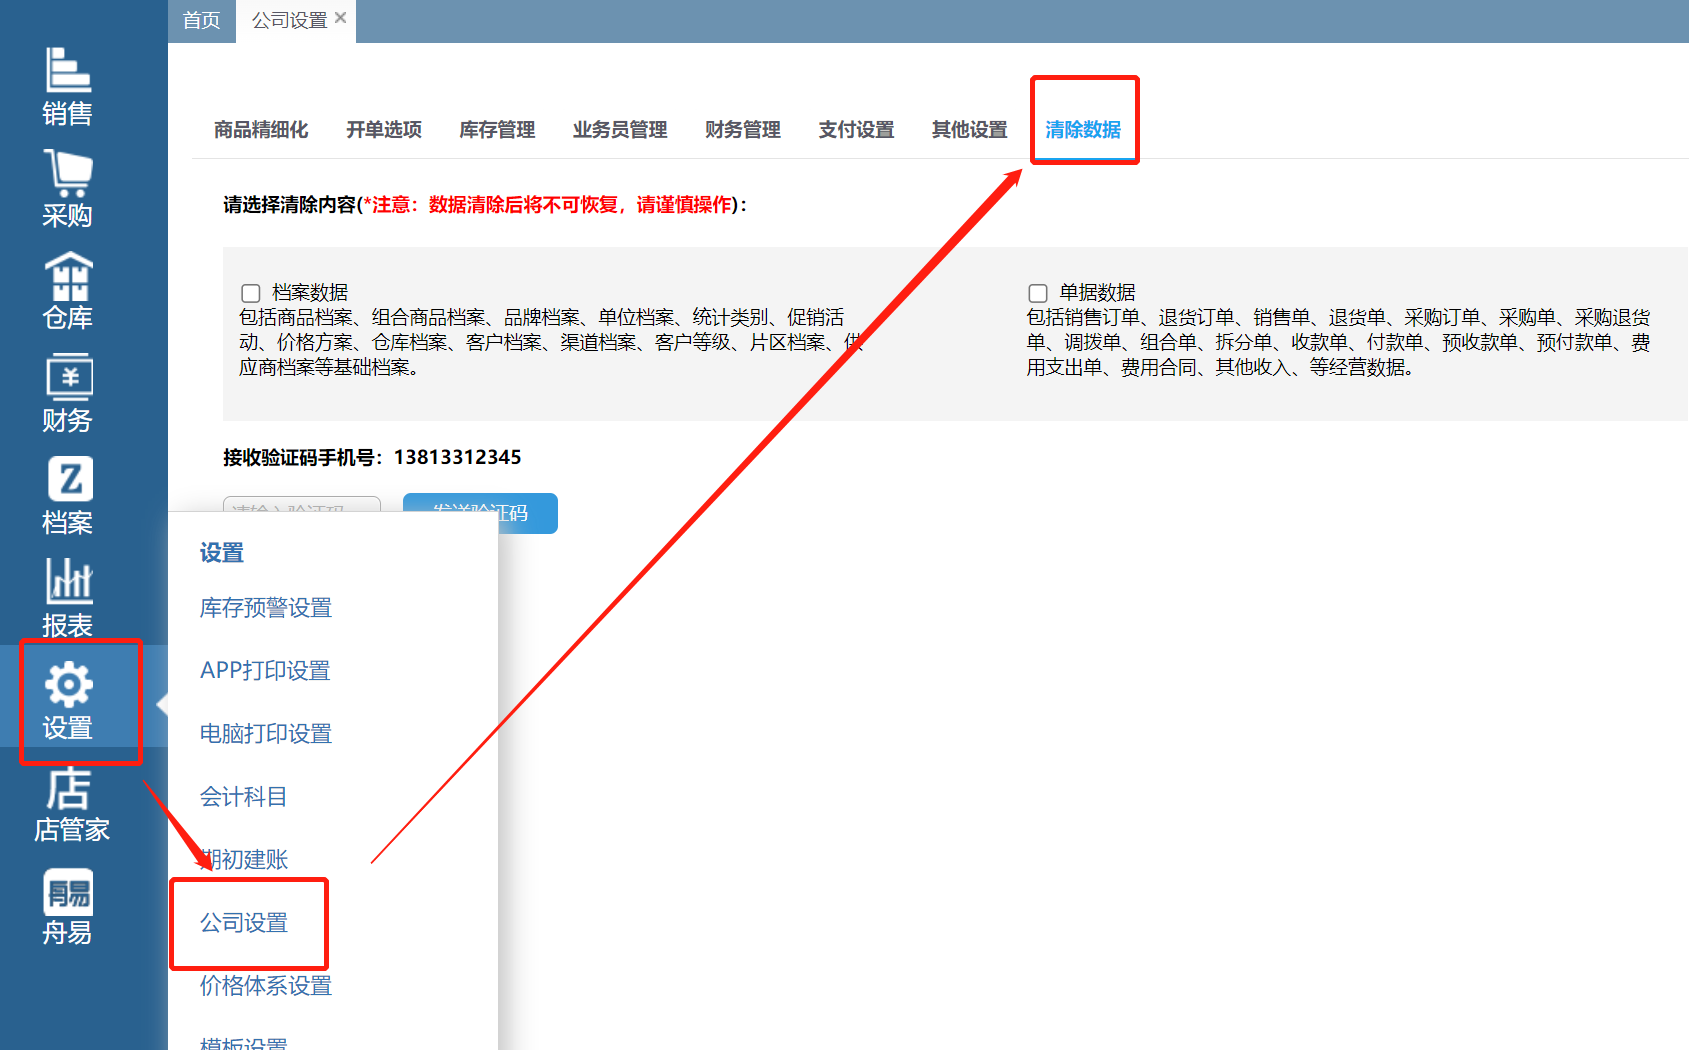Click the 单据数据 description paragraph
This screenshot has width=1689, height=1050.
point(1338,343)
